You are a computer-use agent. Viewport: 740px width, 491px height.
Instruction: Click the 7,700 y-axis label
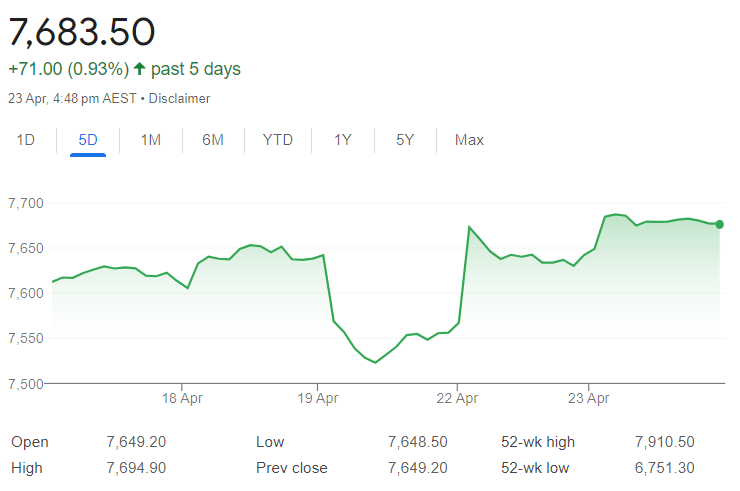pyautogui.click(x=25, y=203)
